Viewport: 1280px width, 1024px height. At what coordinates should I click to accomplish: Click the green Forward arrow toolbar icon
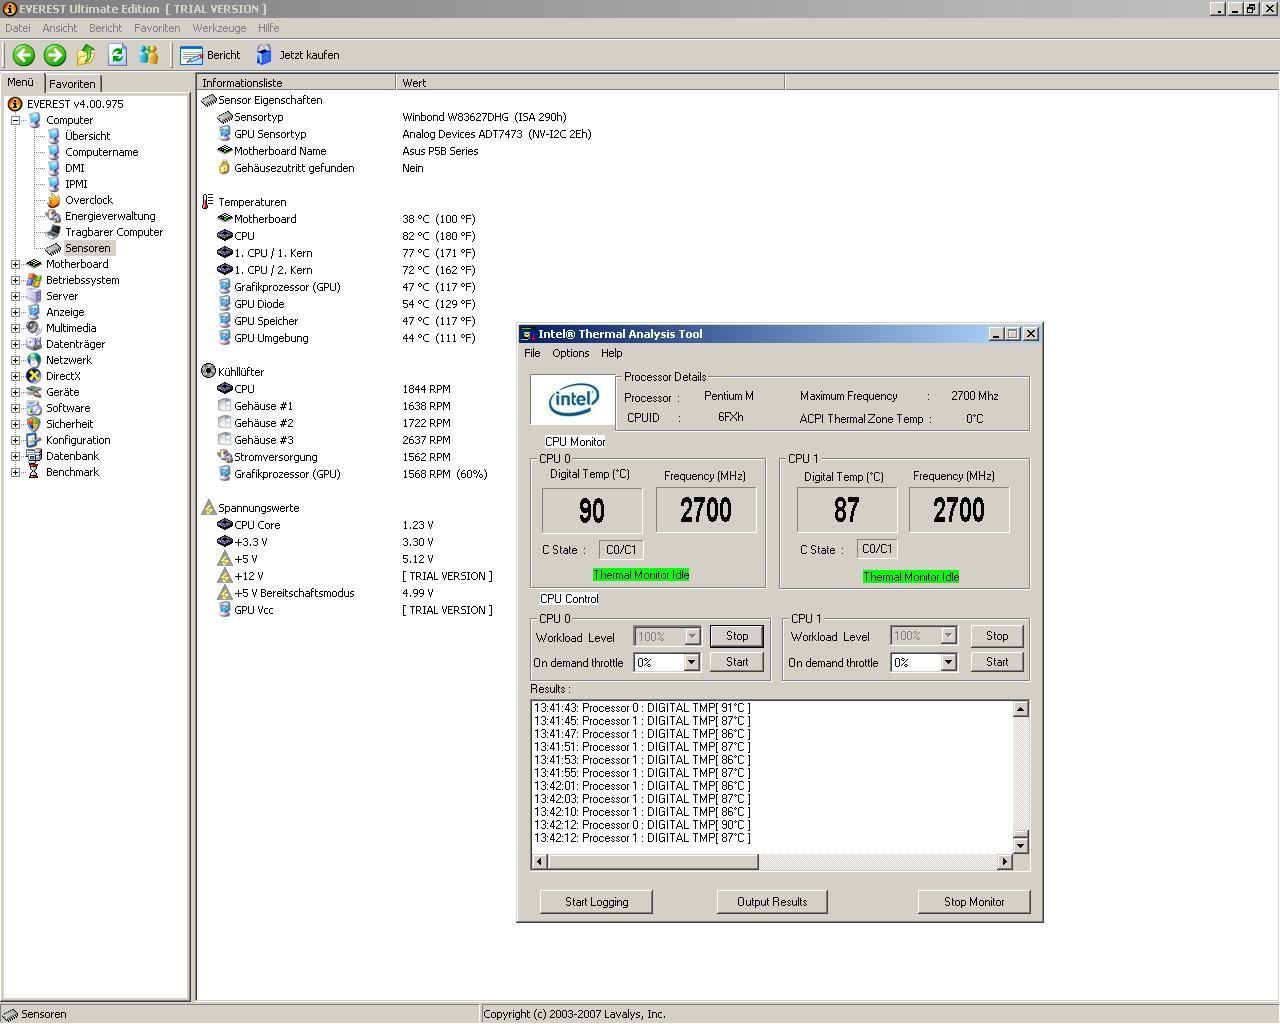tap(55, 55)
